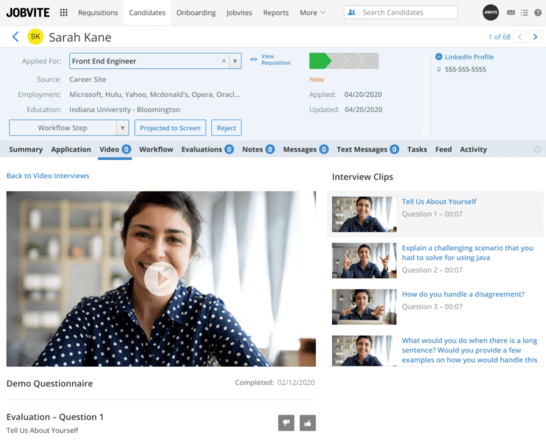This screenshot has width=546, height=445.
Task: Open the apps grid icon
Action: 63,13
